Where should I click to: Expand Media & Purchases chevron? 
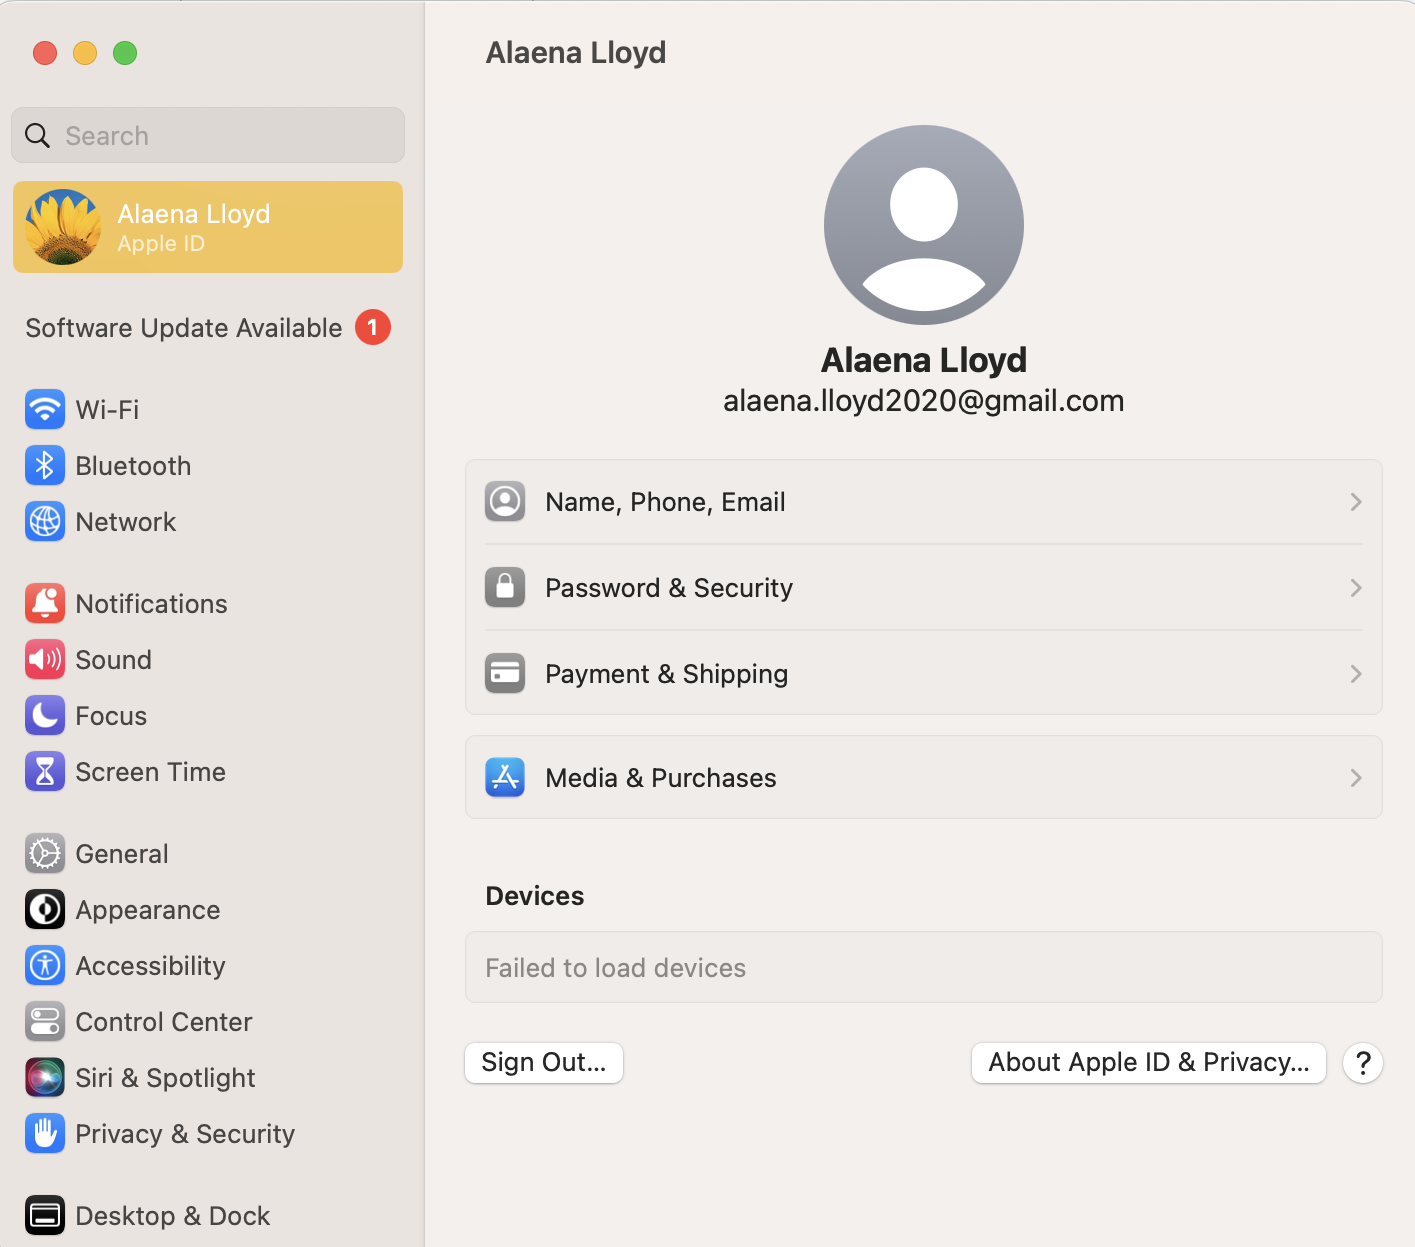[x=1356, y=778]
